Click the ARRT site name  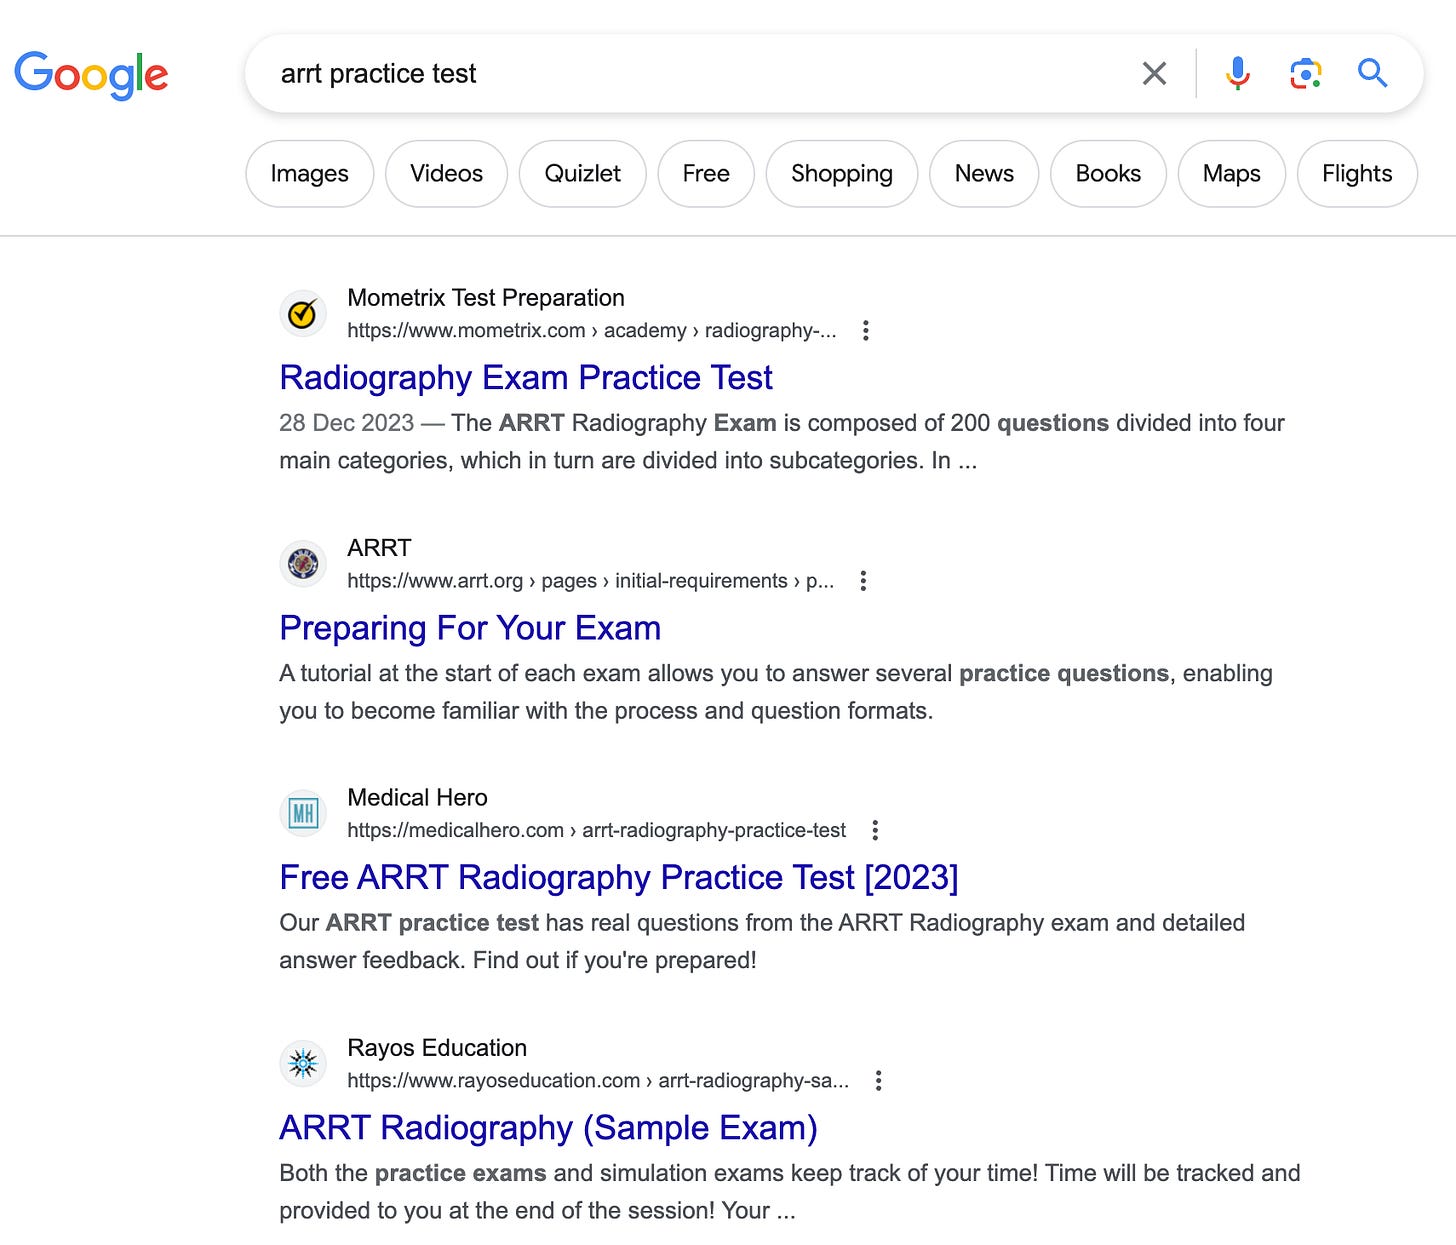379,548
